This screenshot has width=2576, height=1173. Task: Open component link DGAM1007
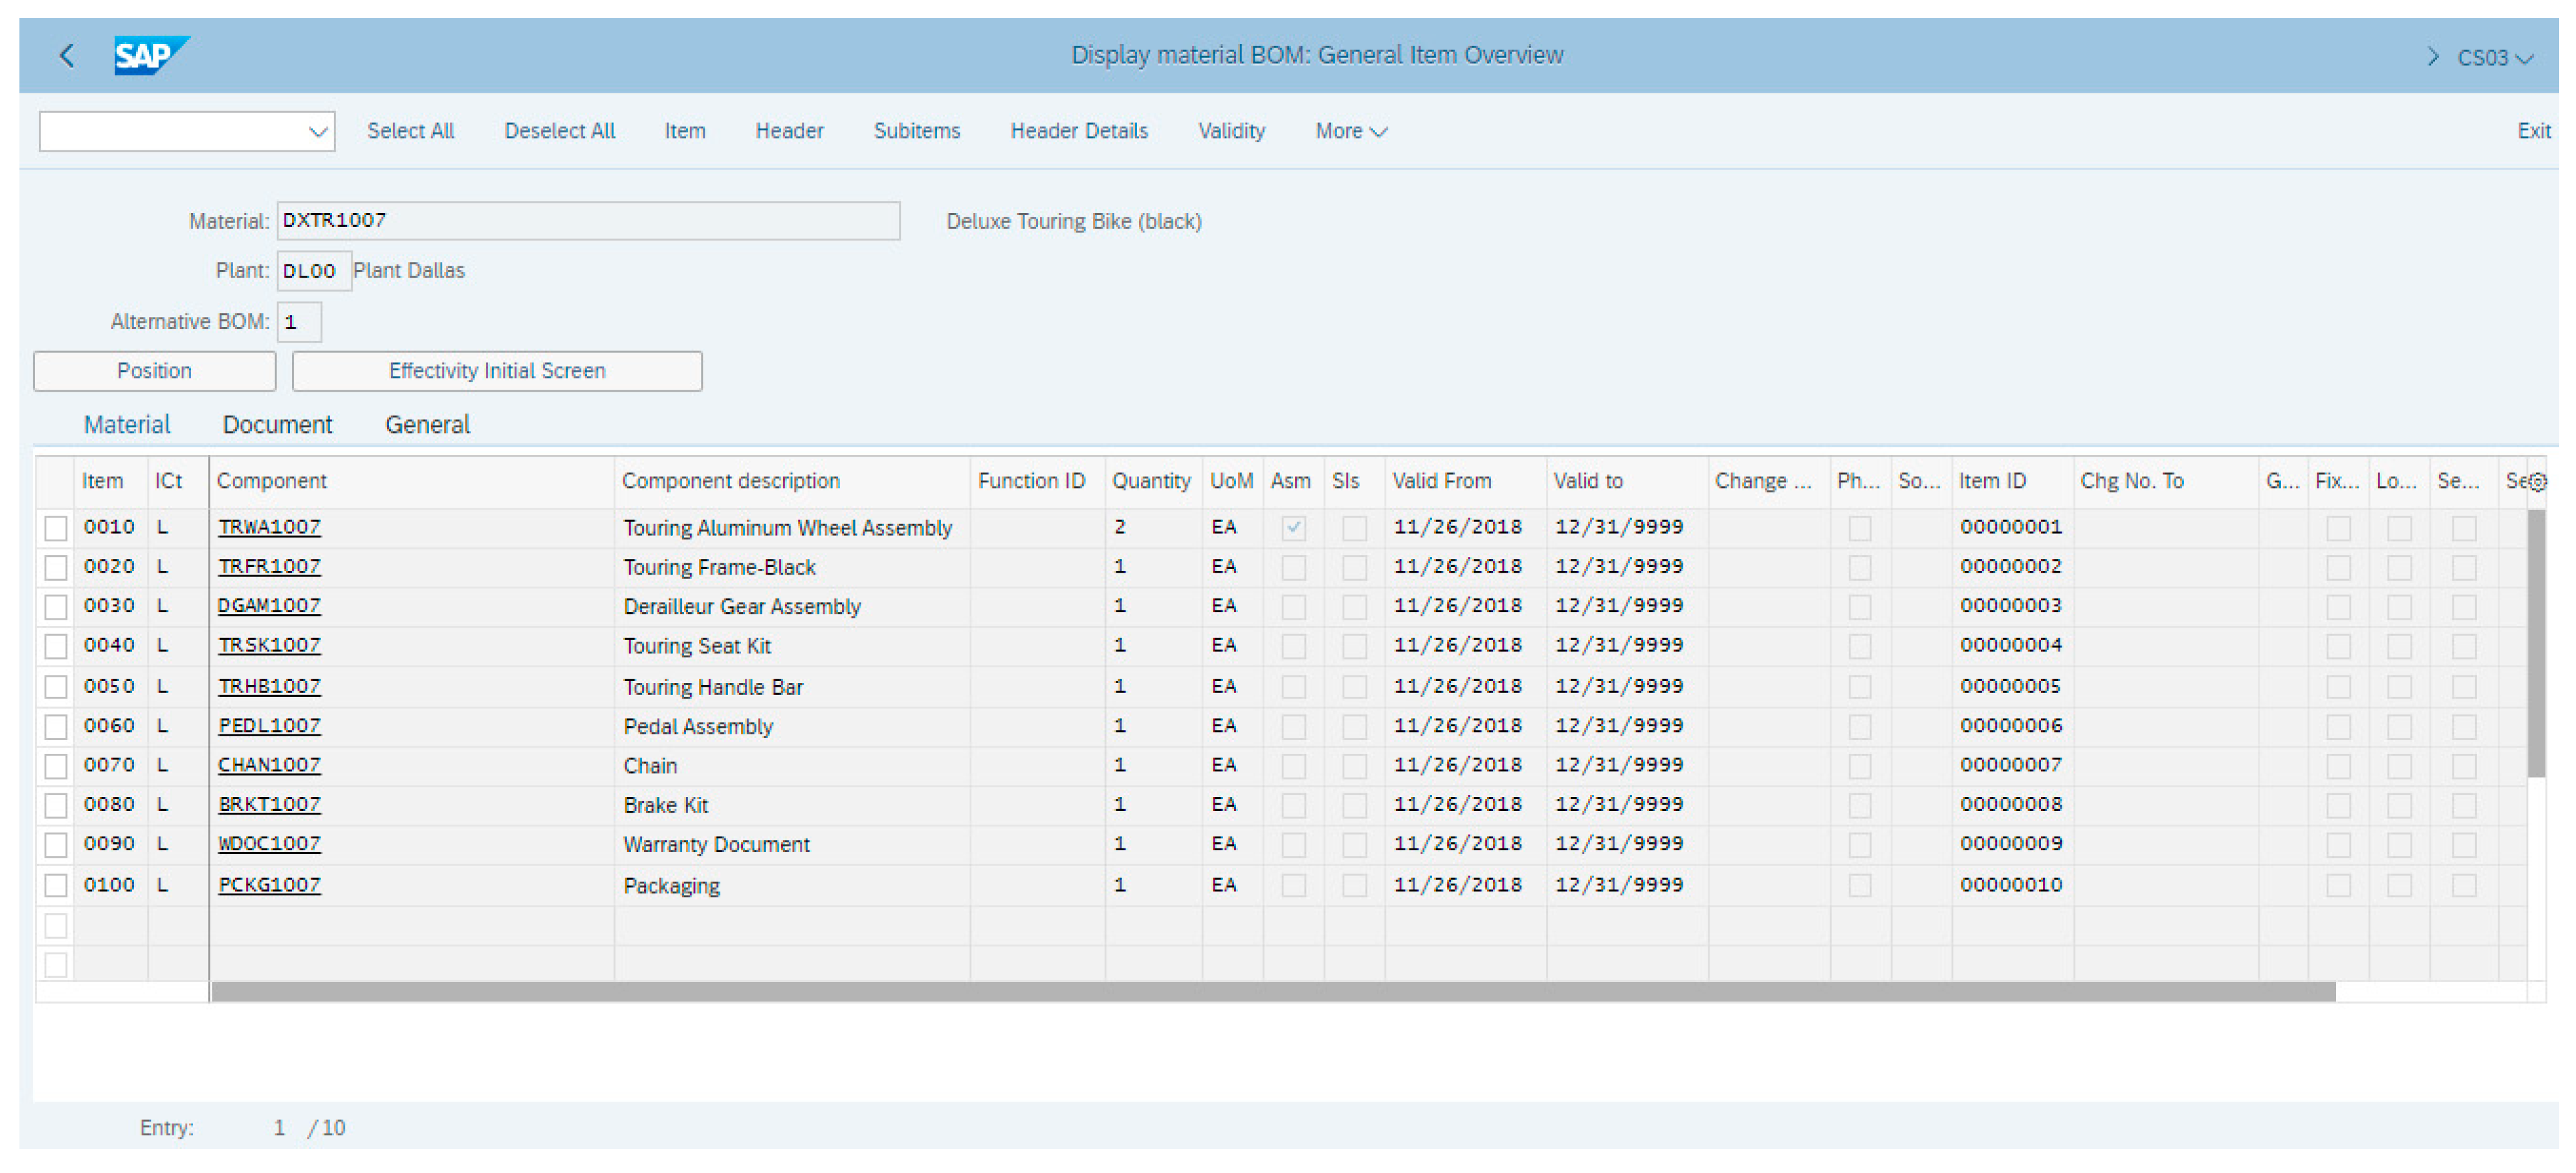pos(269,606)
